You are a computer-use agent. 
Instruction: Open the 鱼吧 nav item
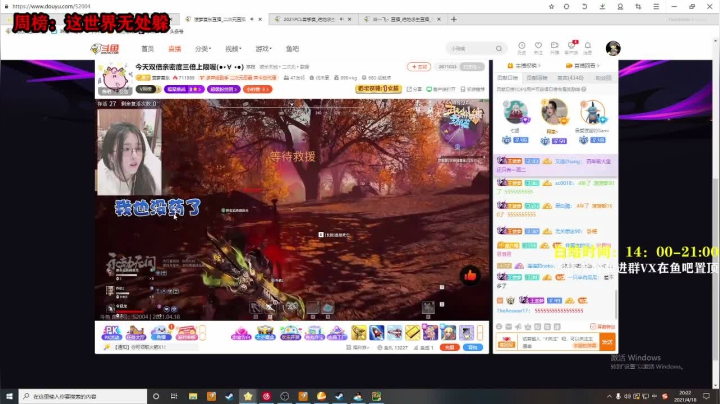[292, 49]
